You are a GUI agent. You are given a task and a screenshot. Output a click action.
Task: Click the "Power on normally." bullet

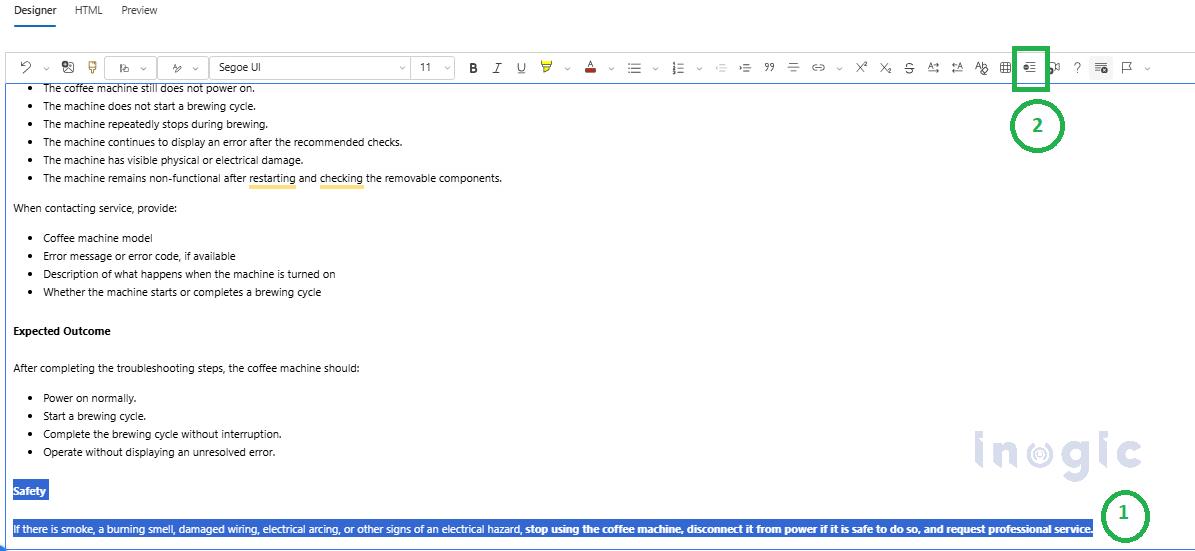tap(89, 398)
